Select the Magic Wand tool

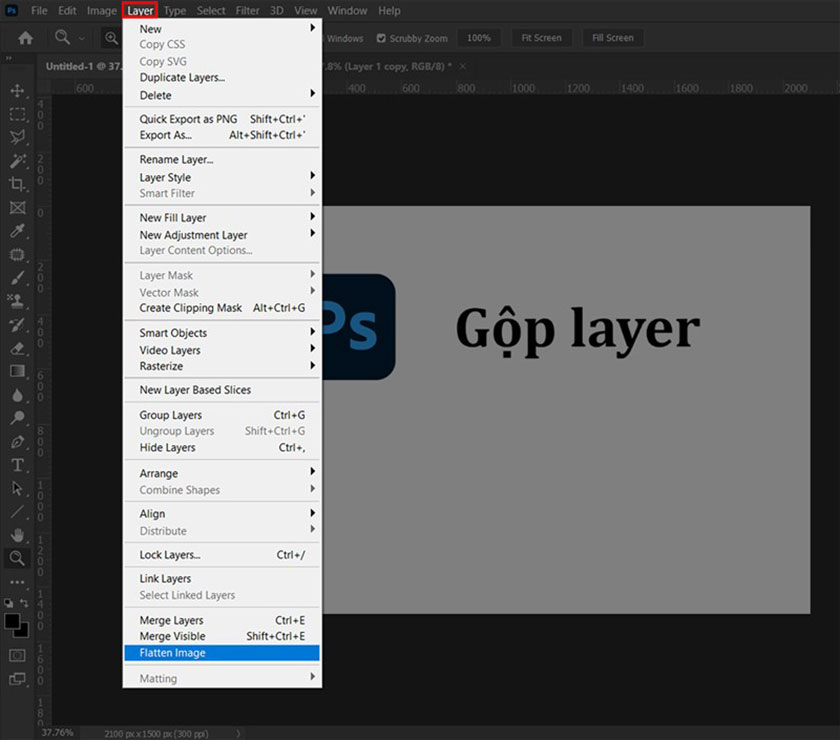pyautogui.click(x=17, y=161)
